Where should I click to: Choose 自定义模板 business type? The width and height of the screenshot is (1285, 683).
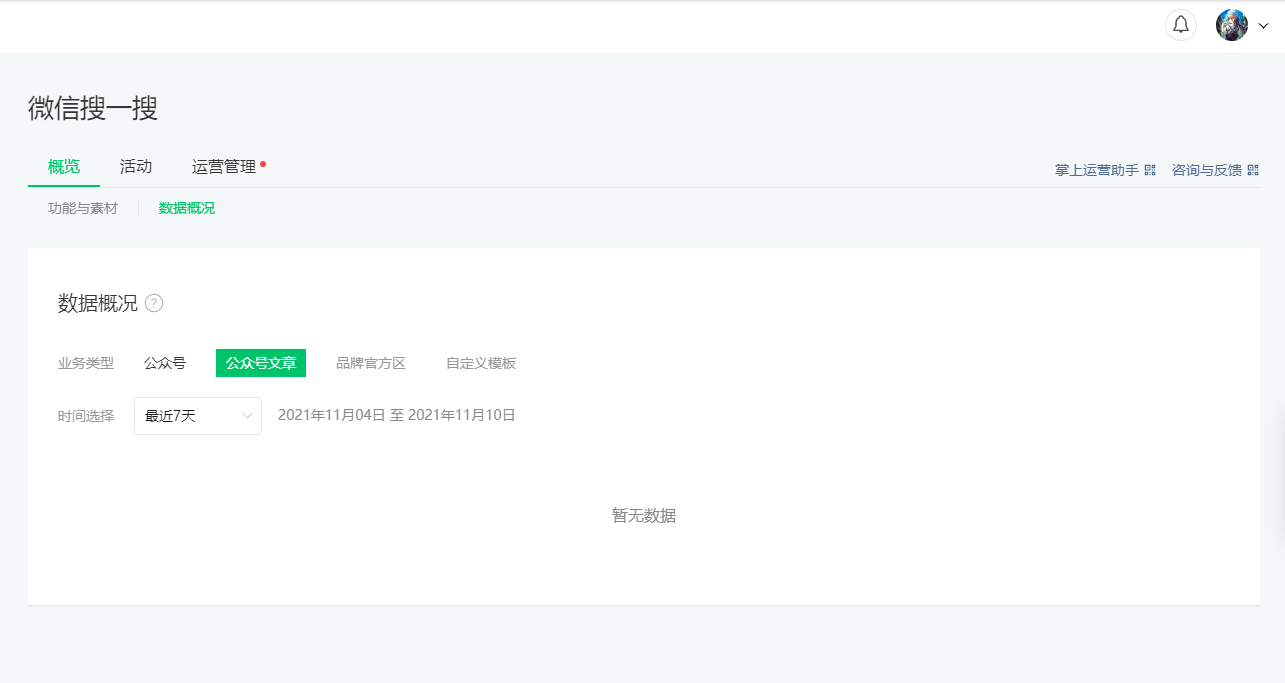pyautogui.click(x=481, y=363)
